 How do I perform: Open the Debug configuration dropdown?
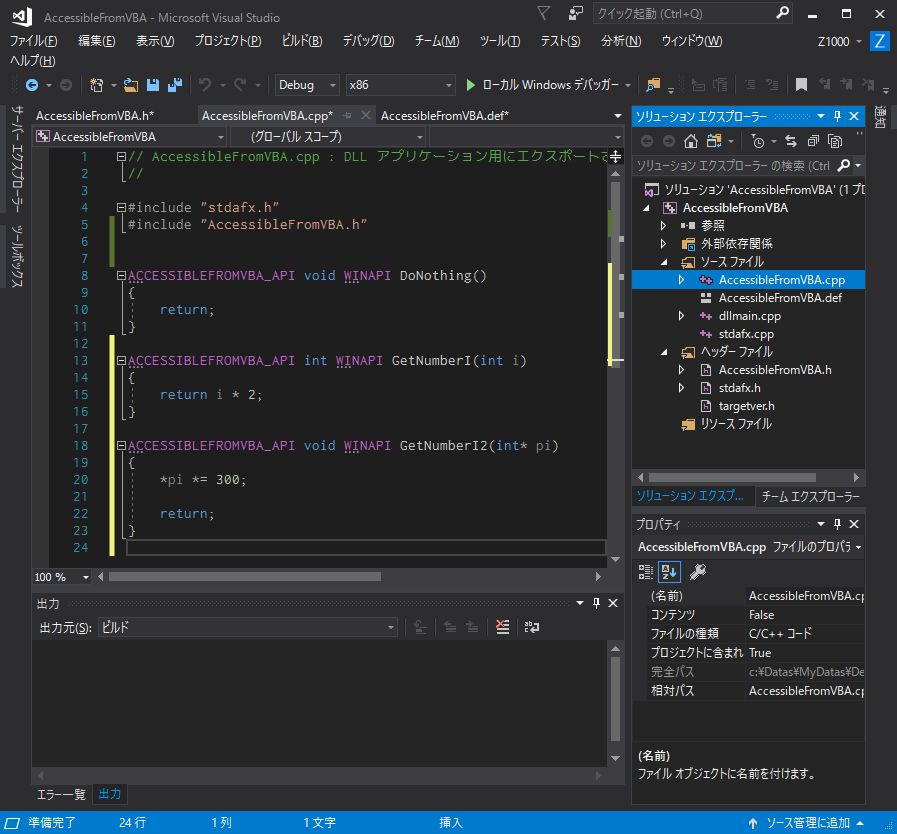coord(307,85)
